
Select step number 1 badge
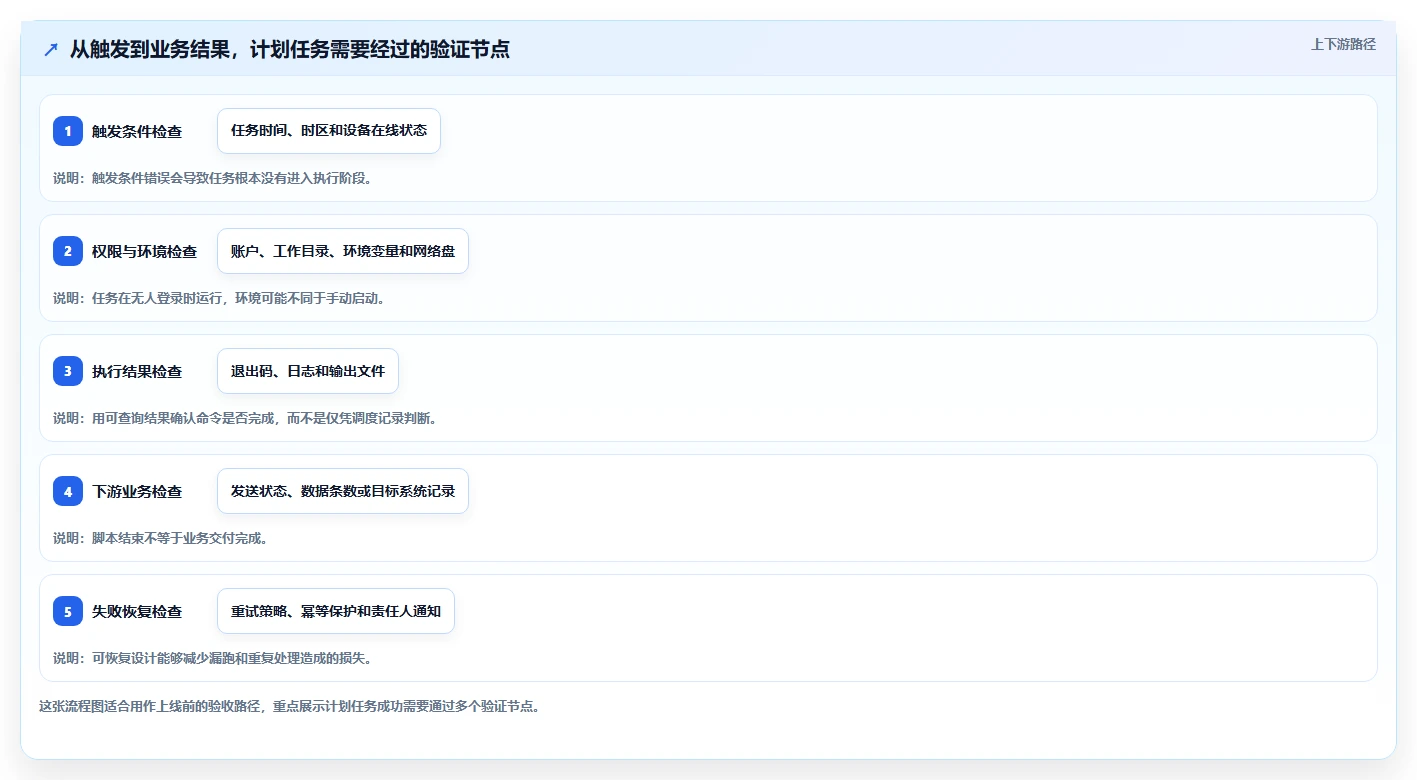(x=68, y=131)
